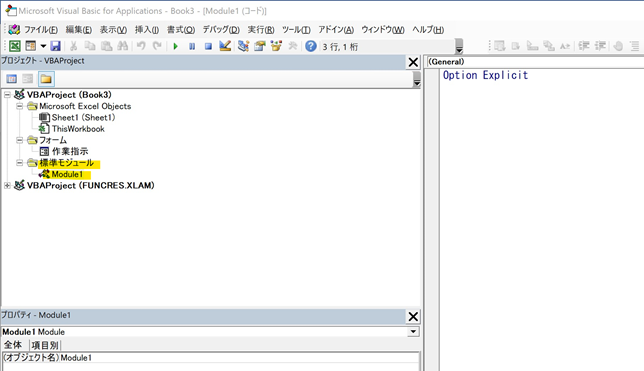Open the Object Browser toolbar icon
The width and height of the screenshot is (644, 371).
click(x=276, y=46)
